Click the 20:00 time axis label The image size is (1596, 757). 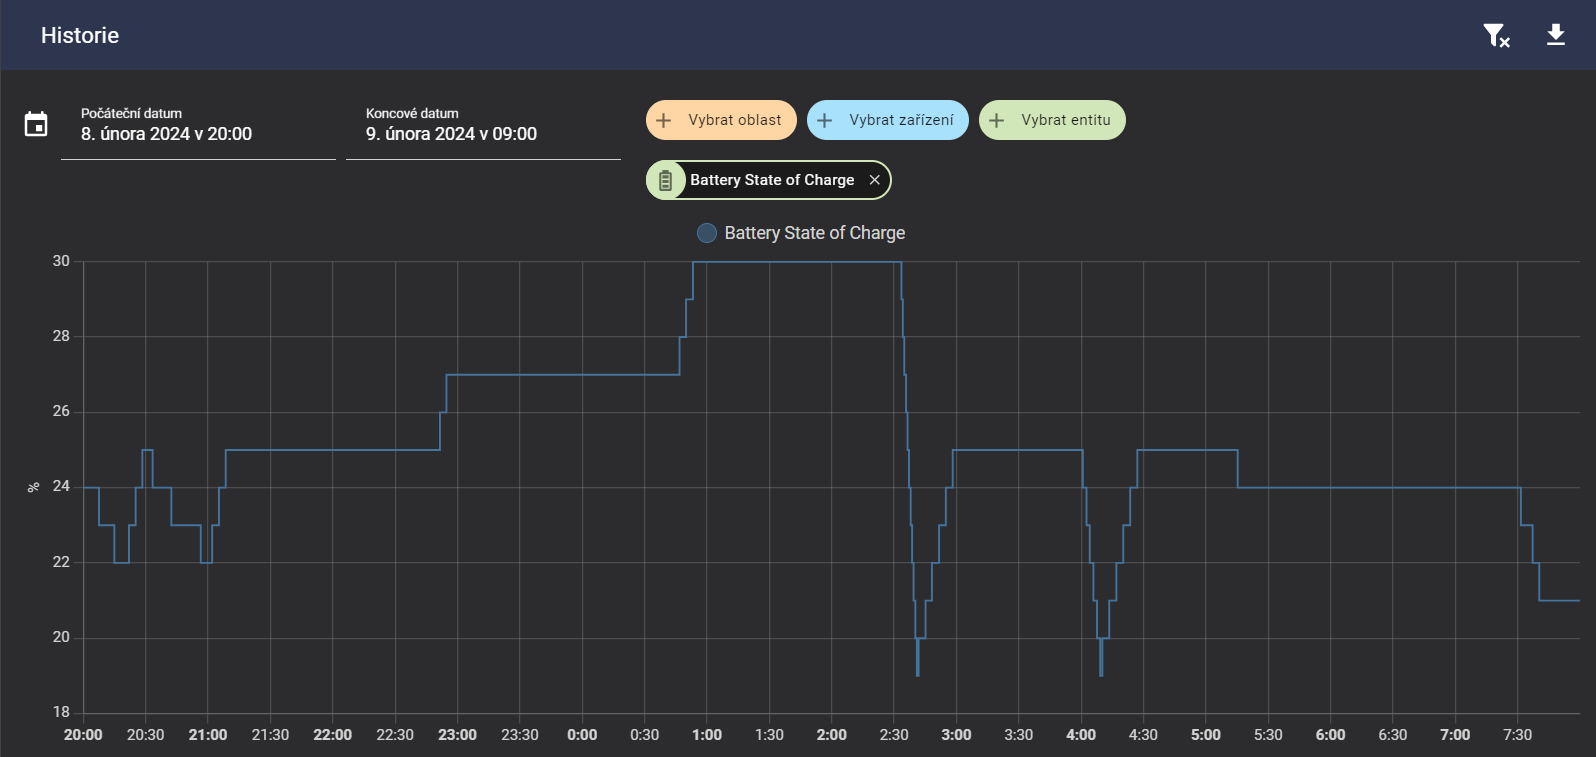pyautogui.click(x=83, y=735)
